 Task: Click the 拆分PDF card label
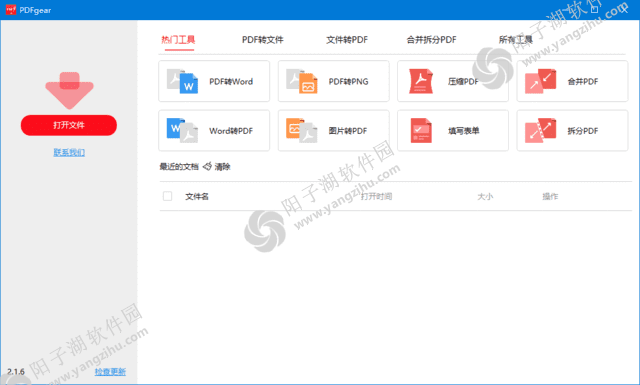point(582,131)
